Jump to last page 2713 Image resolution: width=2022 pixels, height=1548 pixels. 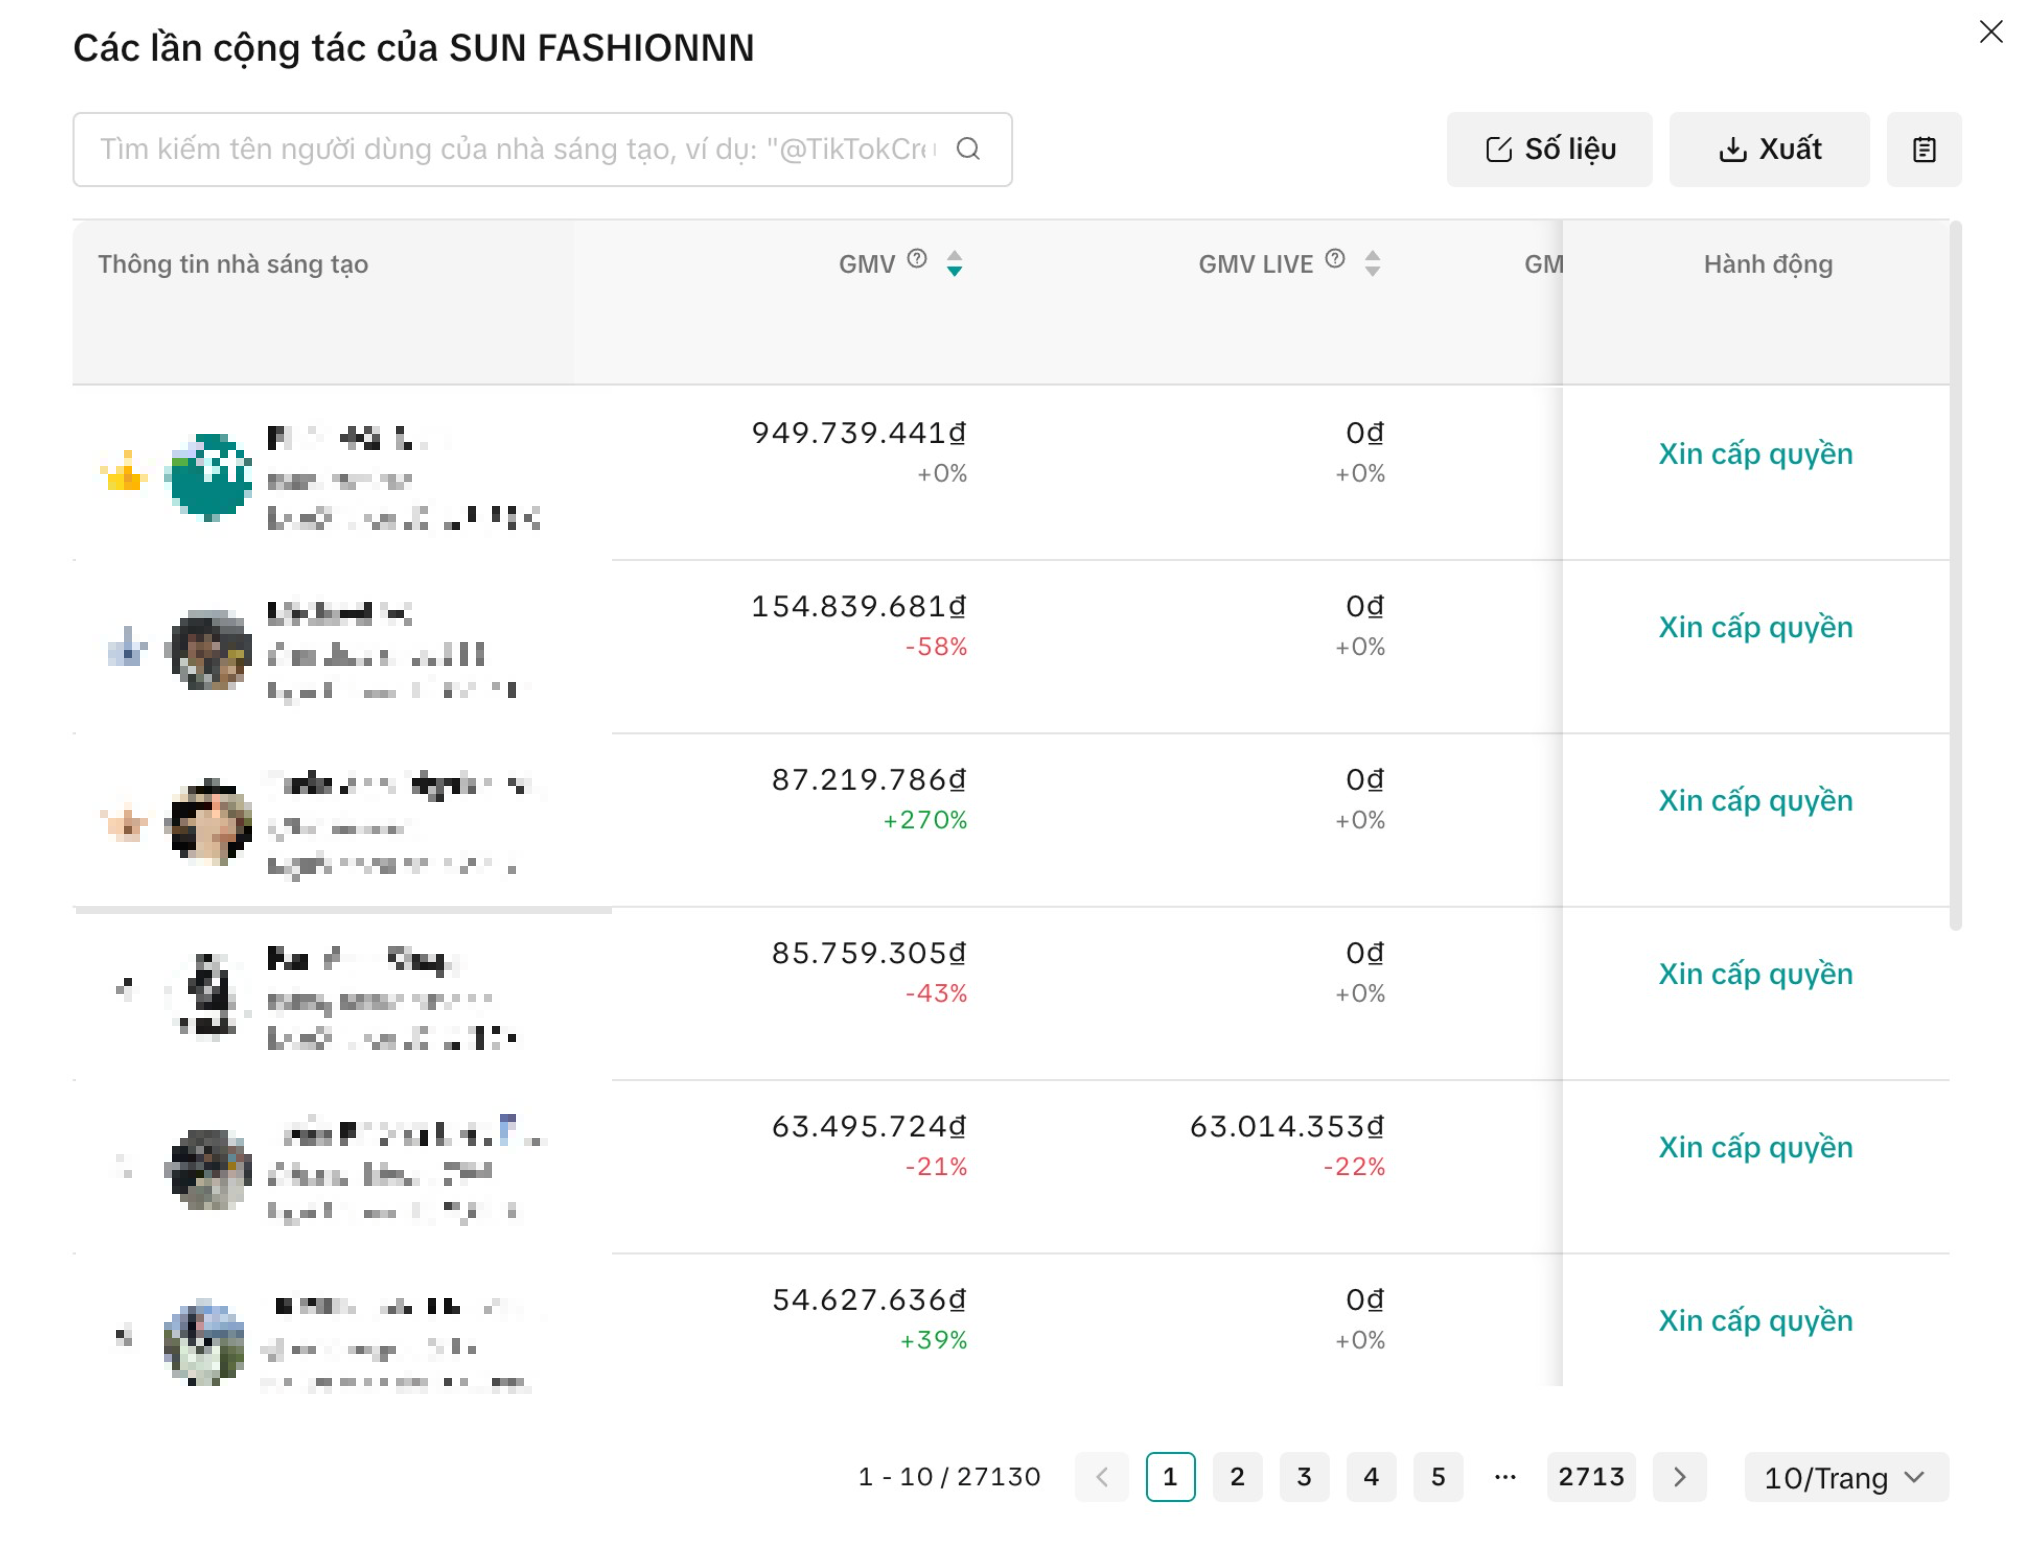tap(1590, 1477)
